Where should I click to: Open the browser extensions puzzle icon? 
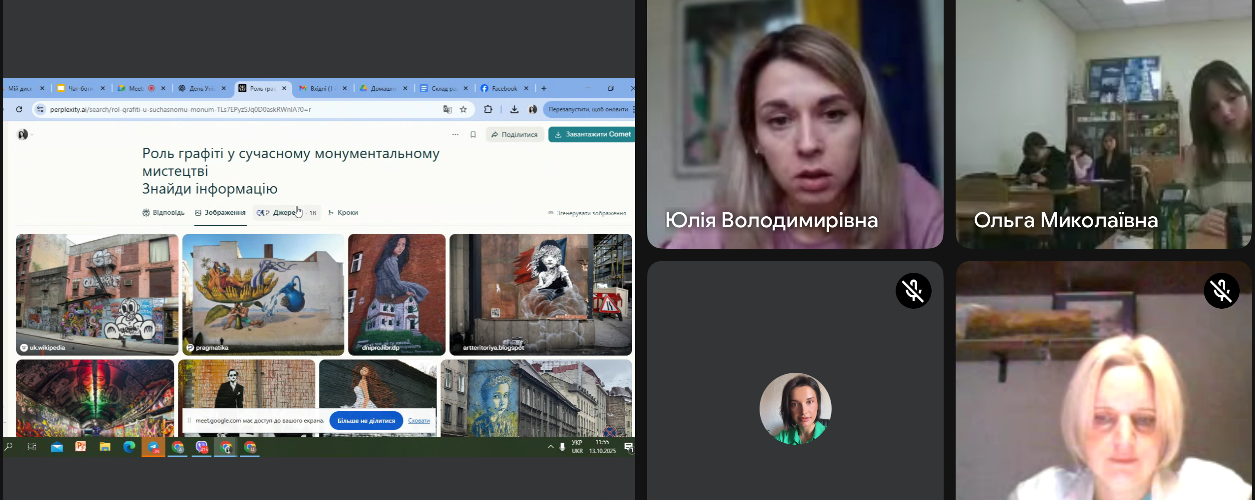point(488,109)
